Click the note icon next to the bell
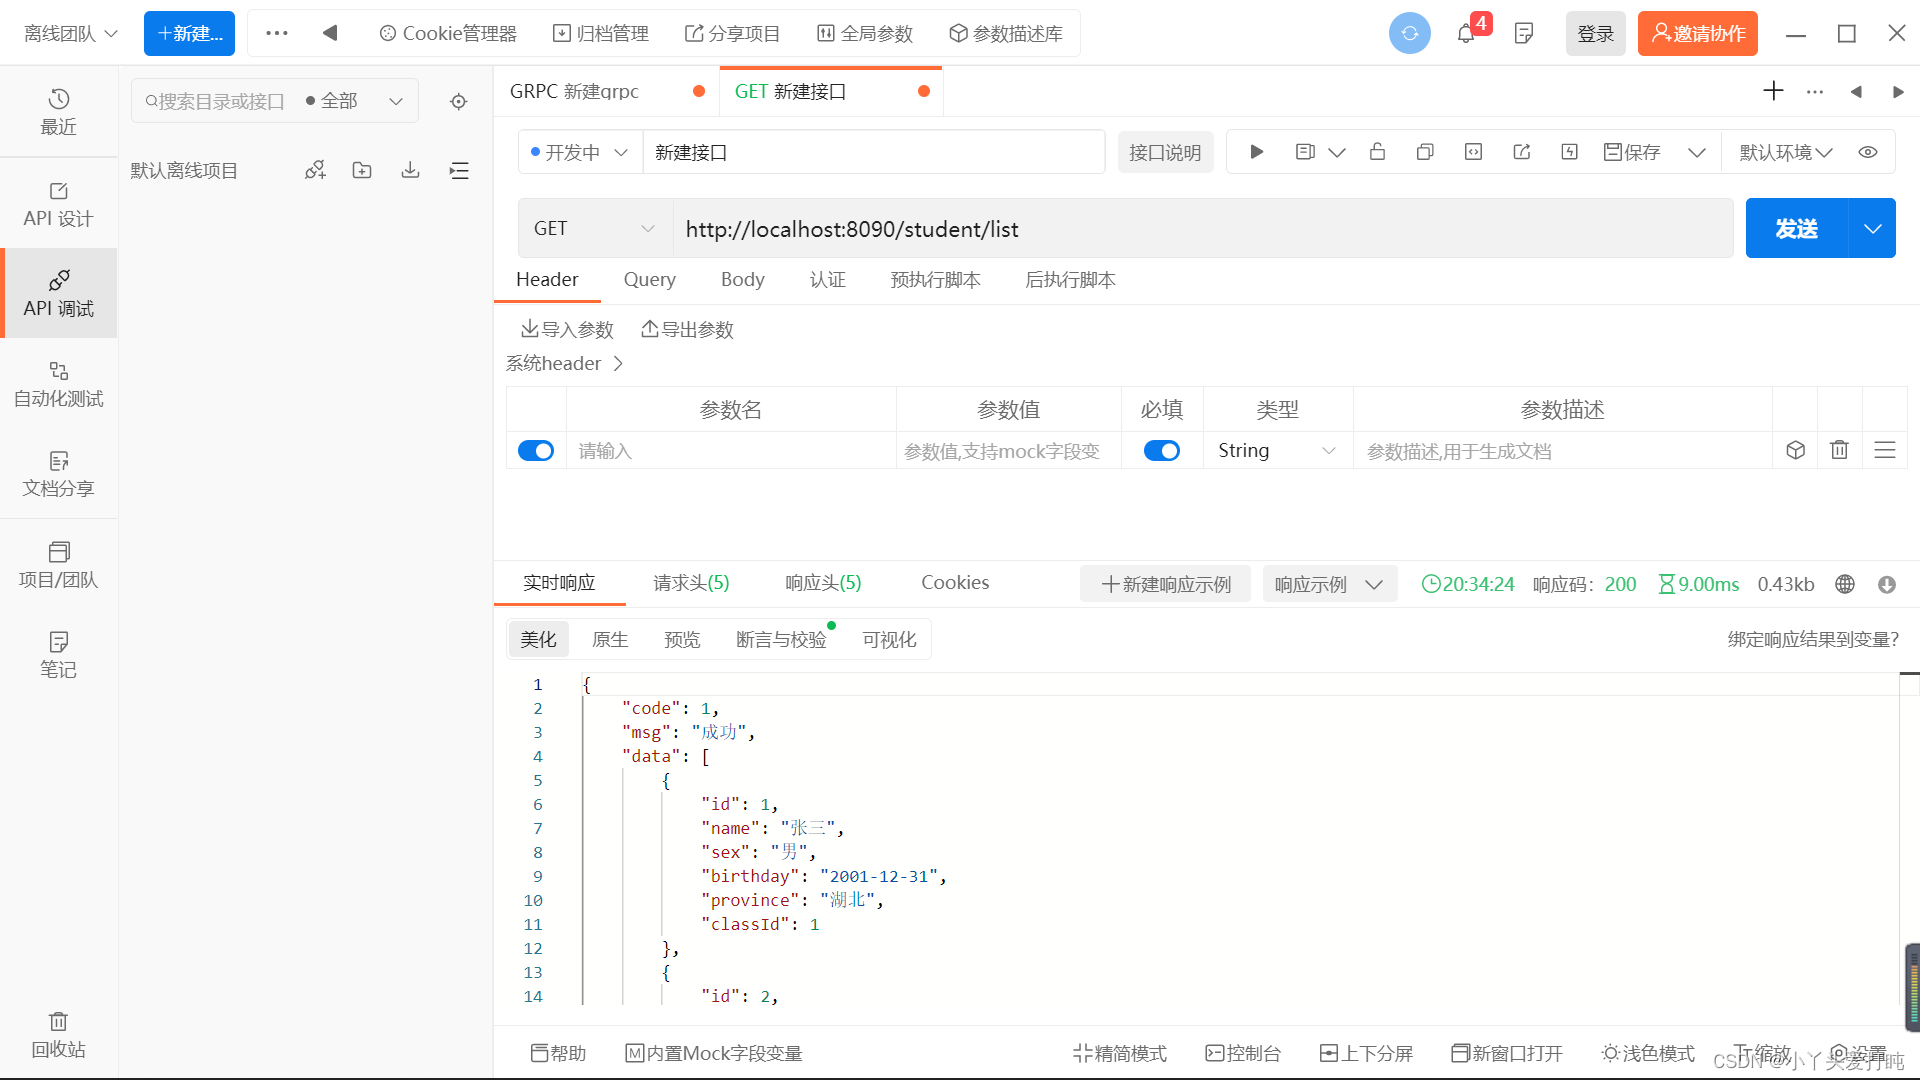The image size is (1920, 1080). [1524, 33]
